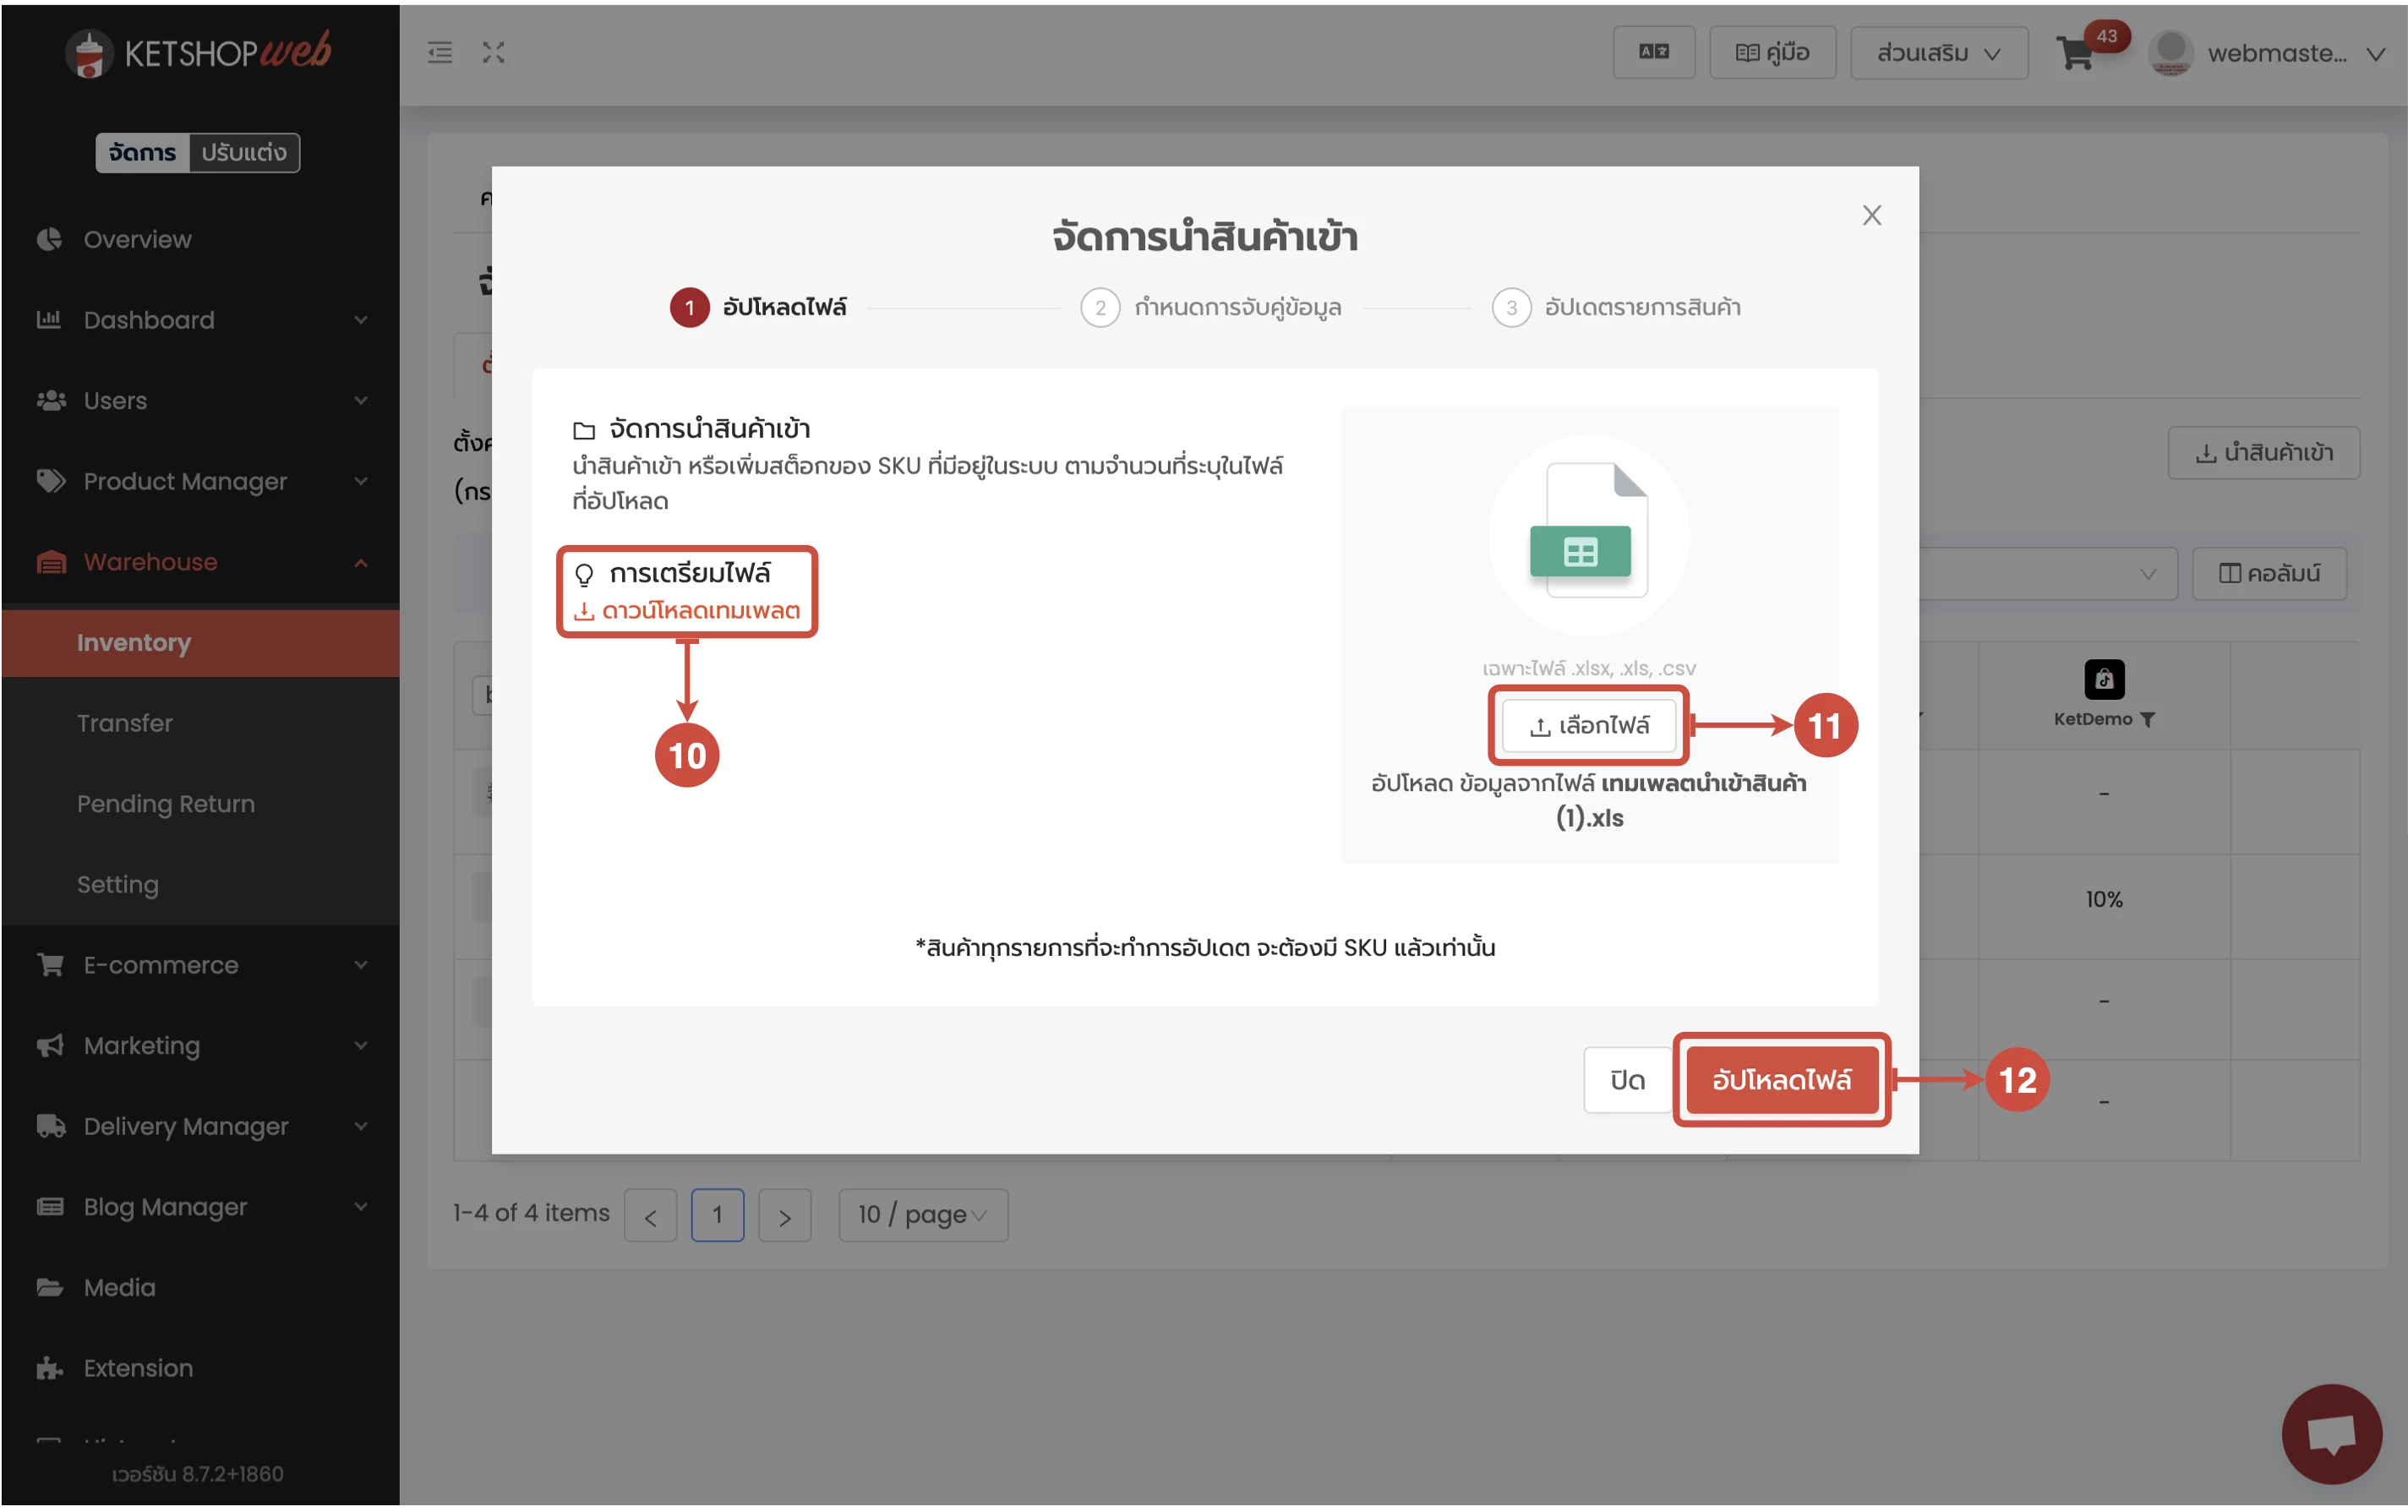Switch to ปรับแต่ง mode toggle
This screenshot has height=1512, width=2408.
(244, 153)
